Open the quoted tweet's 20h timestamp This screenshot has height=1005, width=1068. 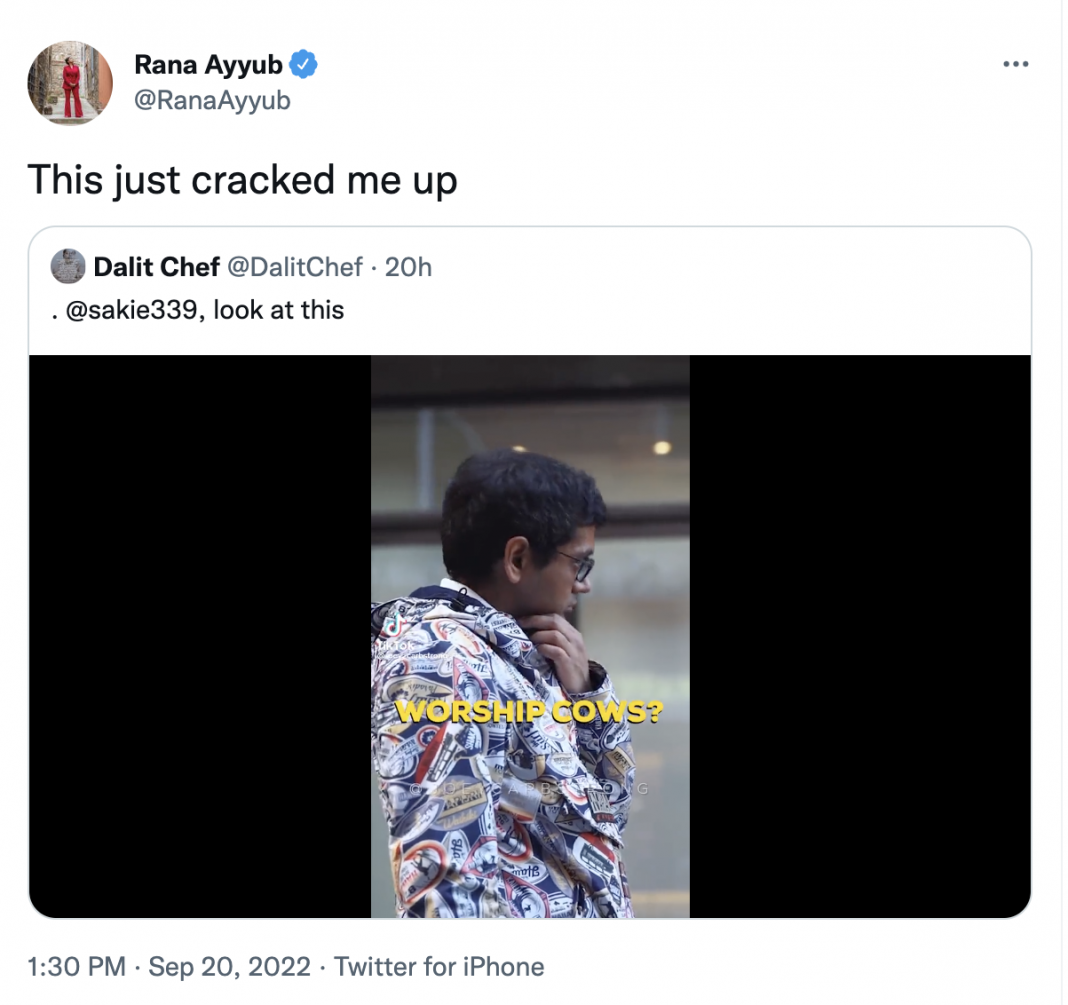click(x=408, y=267)
